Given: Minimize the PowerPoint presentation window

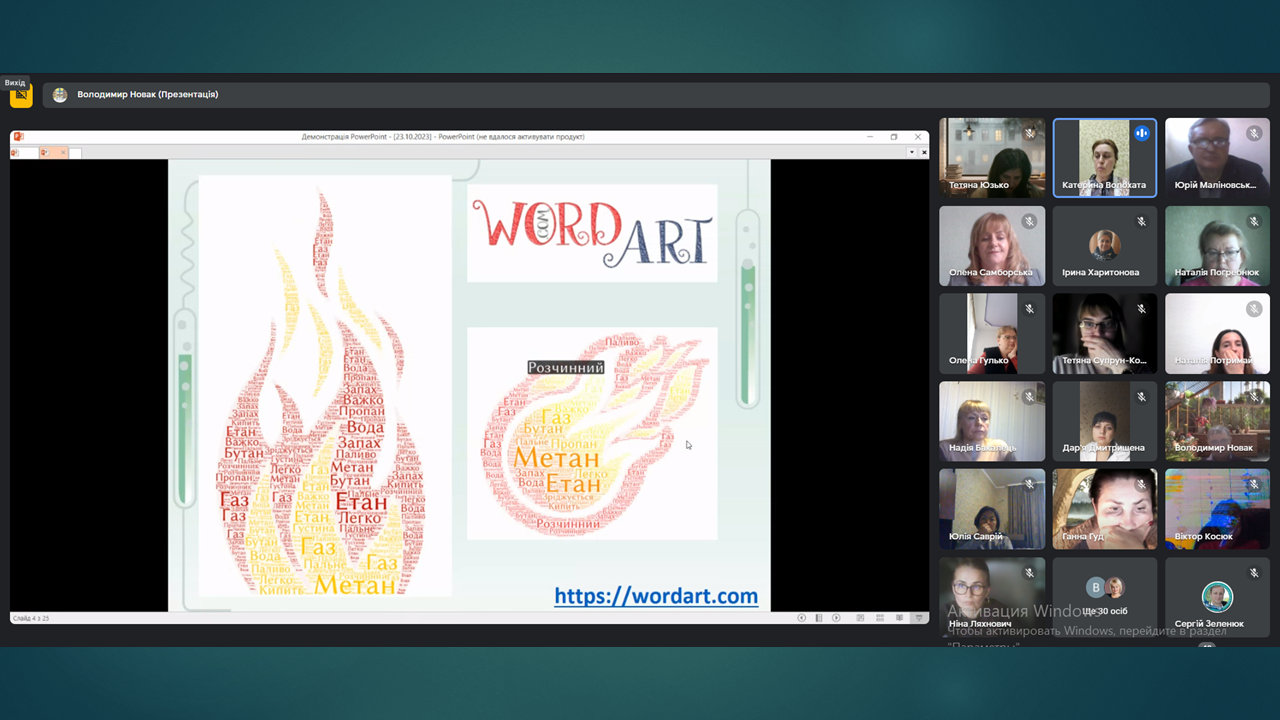Looking at the screenshot, I should click(869, 137).
